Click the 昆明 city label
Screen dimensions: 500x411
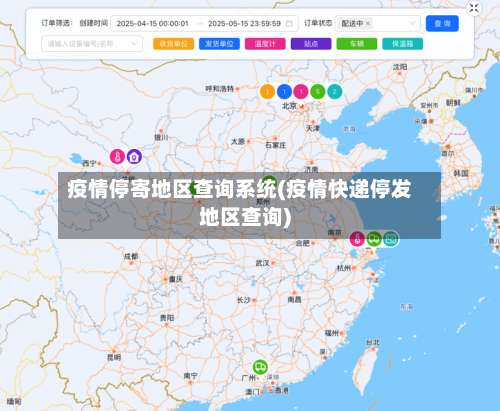point(114,357)
